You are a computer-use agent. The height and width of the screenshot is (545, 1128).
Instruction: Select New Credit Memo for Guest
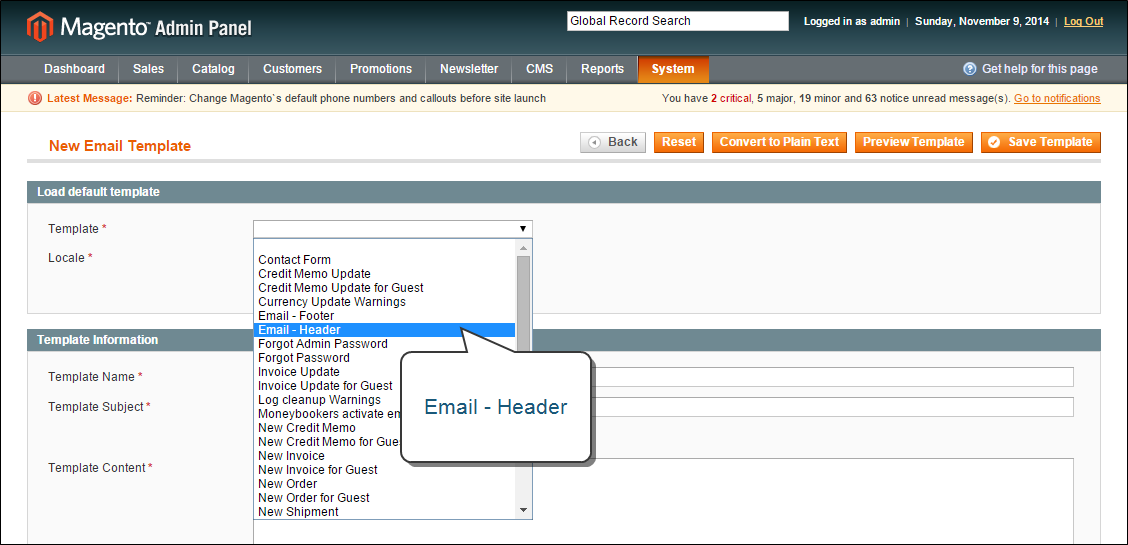[x=327, y=442]
